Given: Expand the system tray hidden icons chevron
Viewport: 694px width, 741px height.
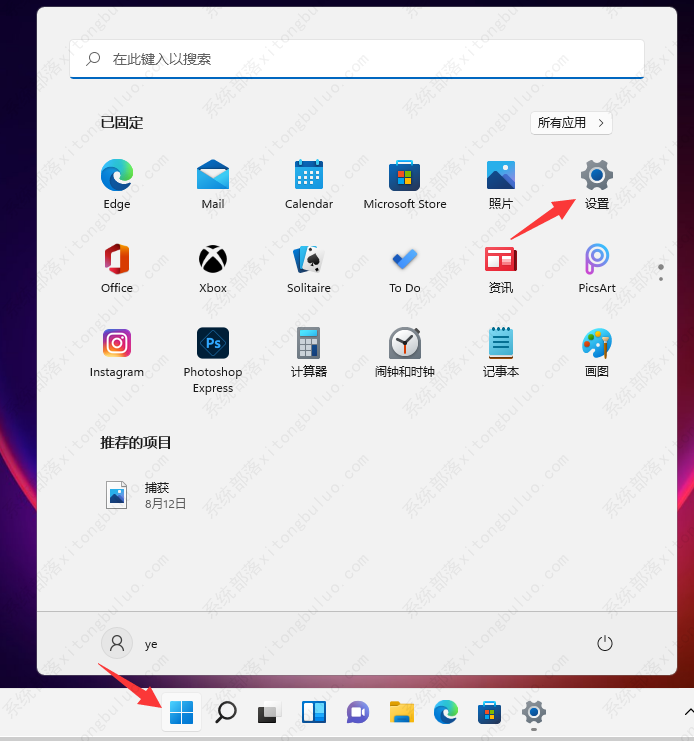Looking at the screenshot, I should pos(688,712).
